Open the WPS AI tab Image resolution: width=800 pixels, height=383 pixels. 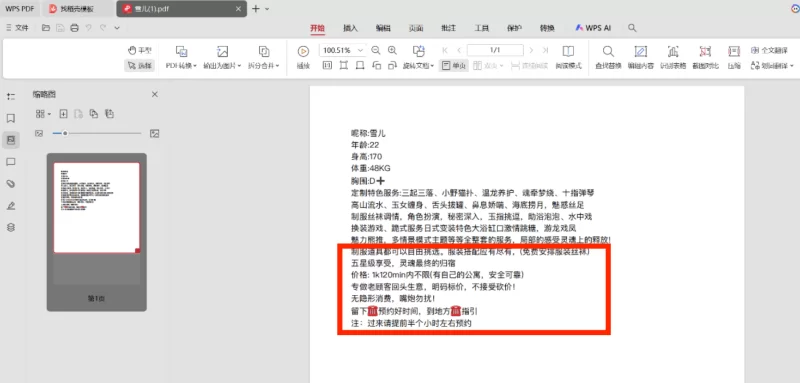click(x=593, y=29)
